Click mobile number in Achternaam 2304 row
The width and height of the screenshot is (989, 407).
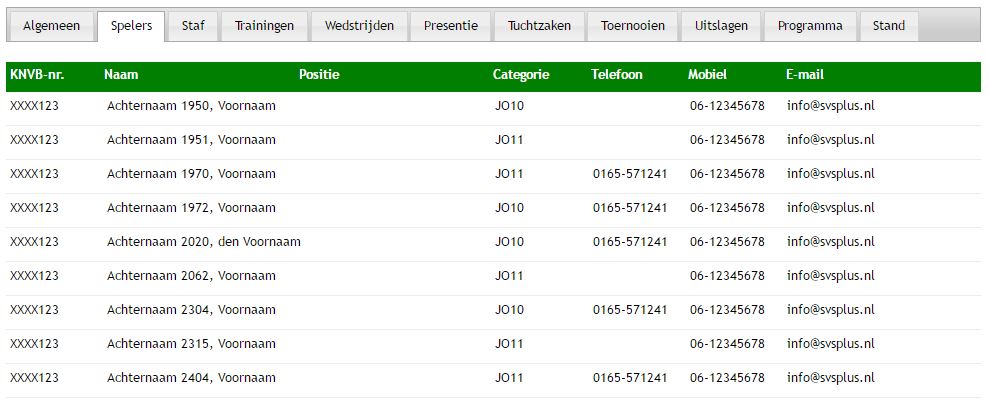pyautogui.click(x=727, y=310)
